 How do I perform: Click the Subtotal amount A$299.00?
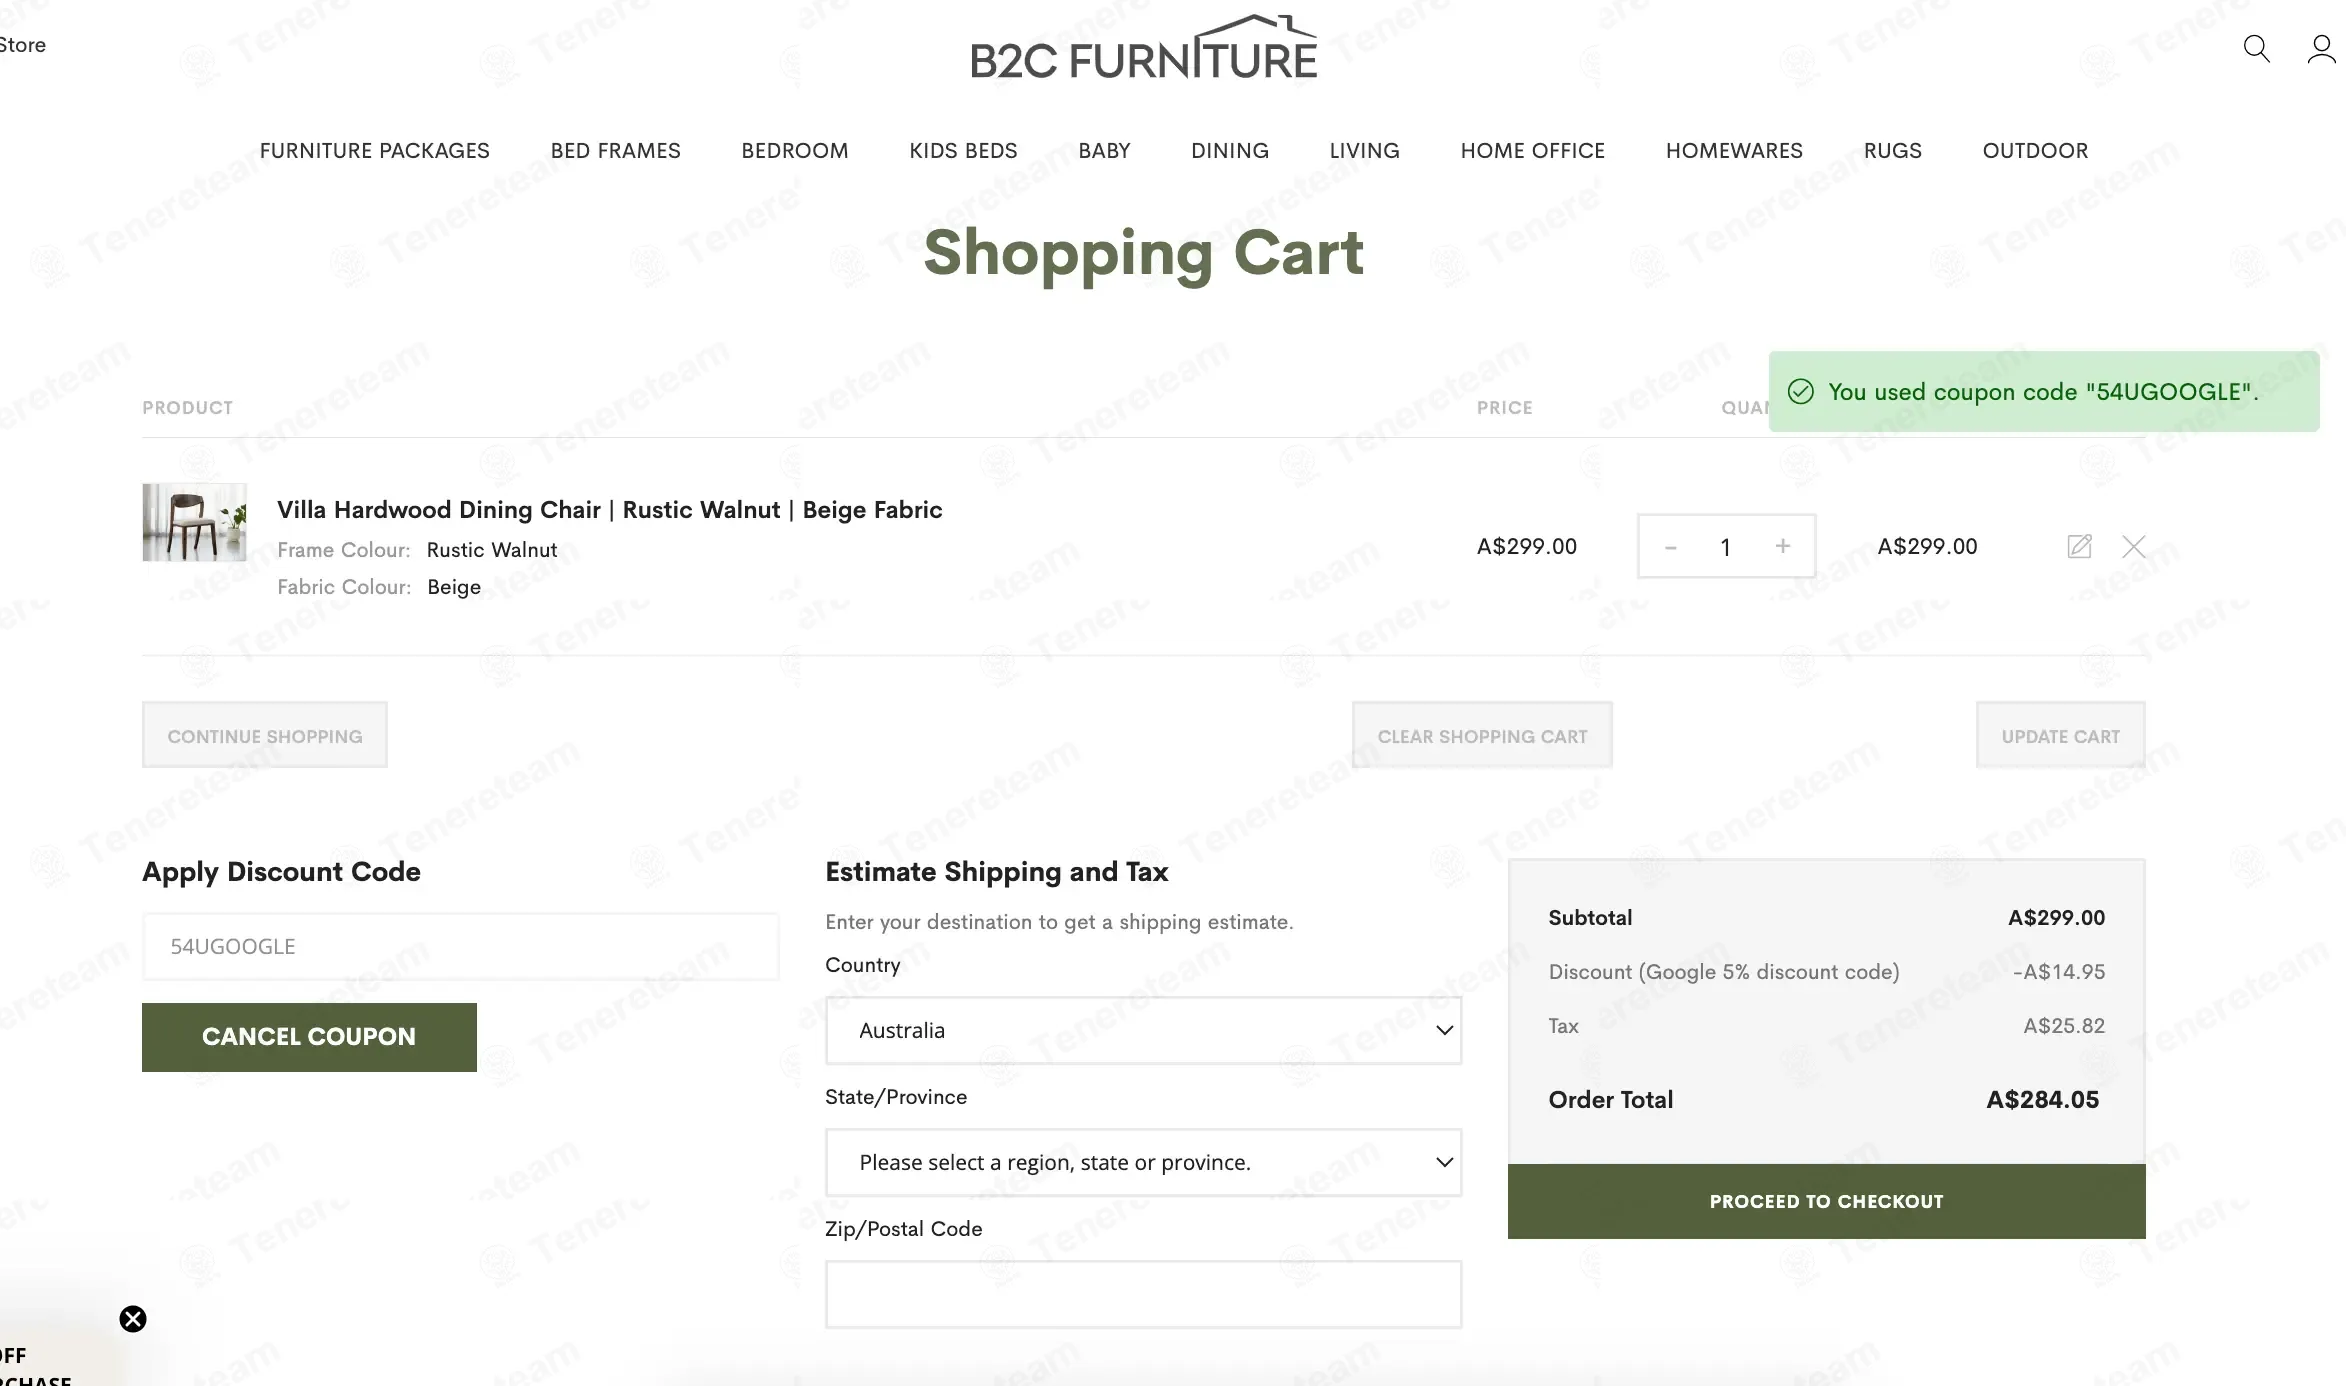tap(2057, 918)
